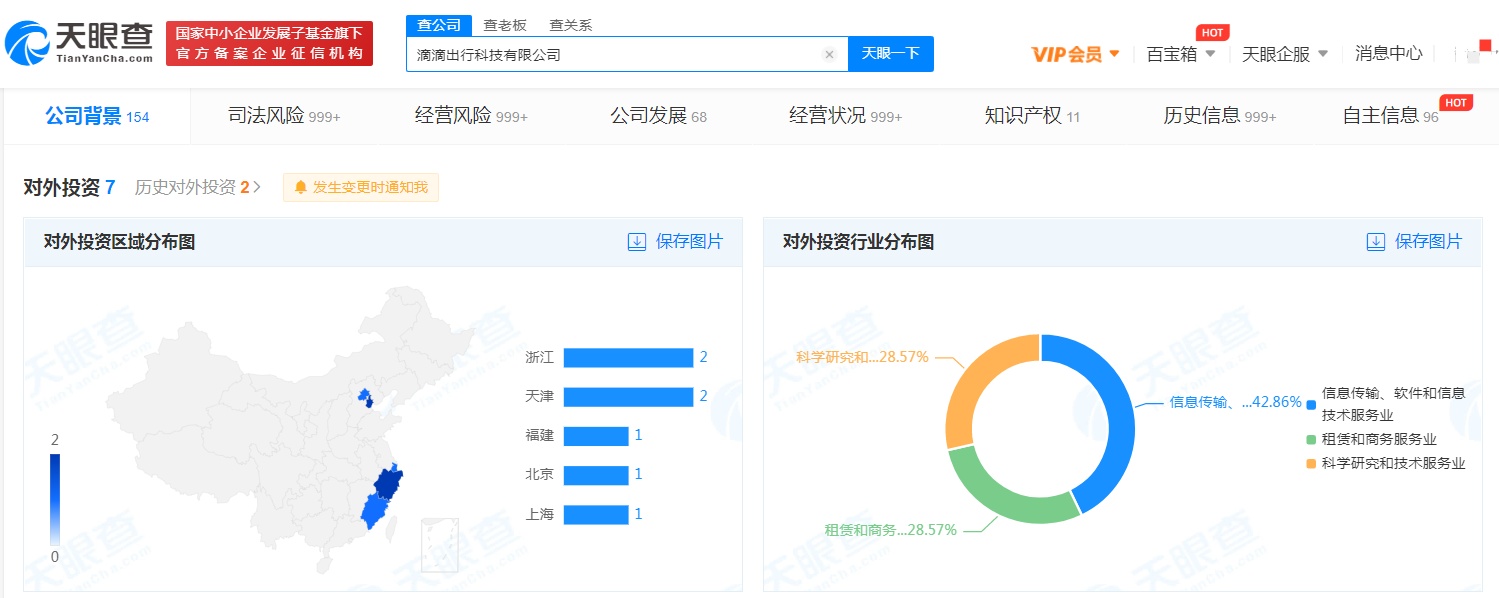Open the 百宝箱 dropdown menu
The image size is (1499, 598).
tap(1181, 54)
